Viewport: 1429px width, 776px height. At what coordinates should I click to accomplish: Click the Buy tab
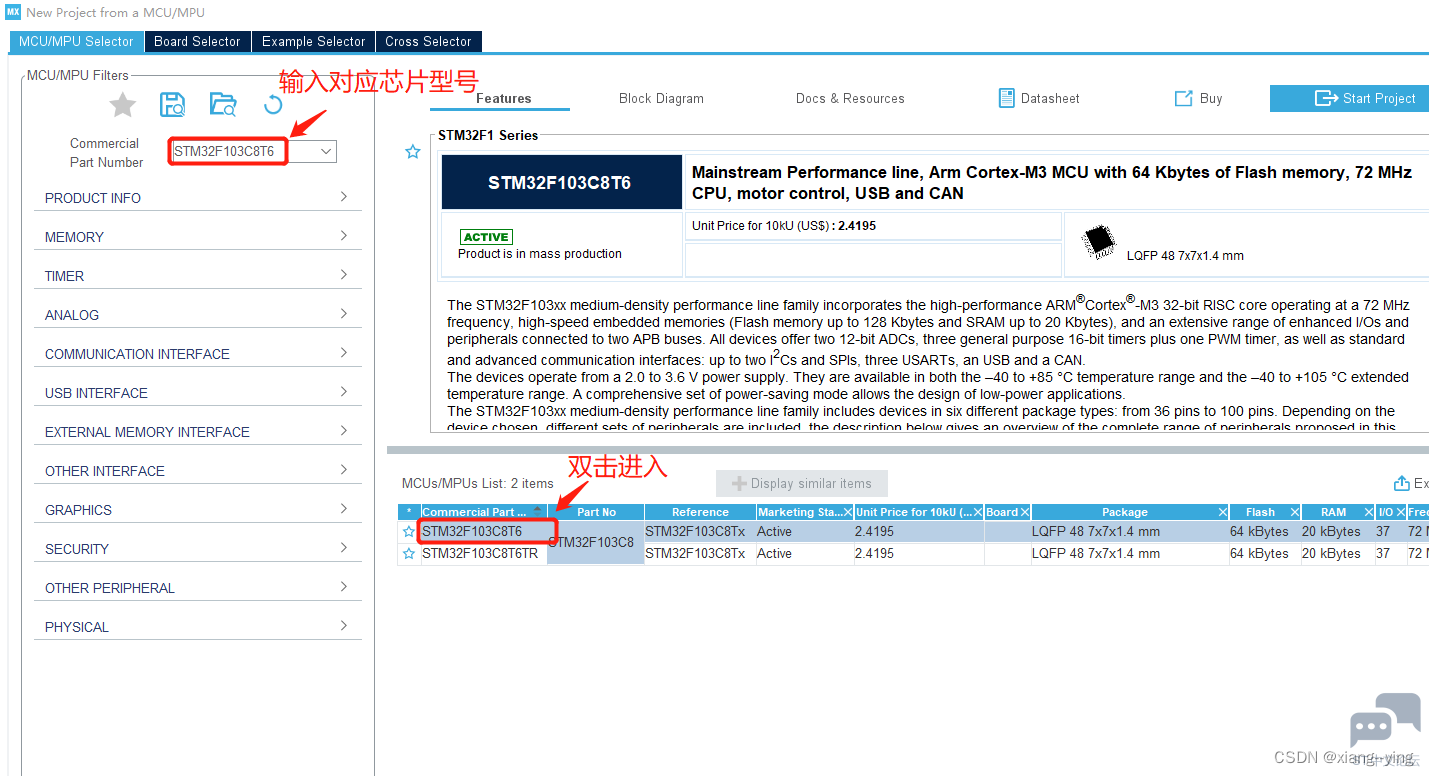[x=1198, y=98]
